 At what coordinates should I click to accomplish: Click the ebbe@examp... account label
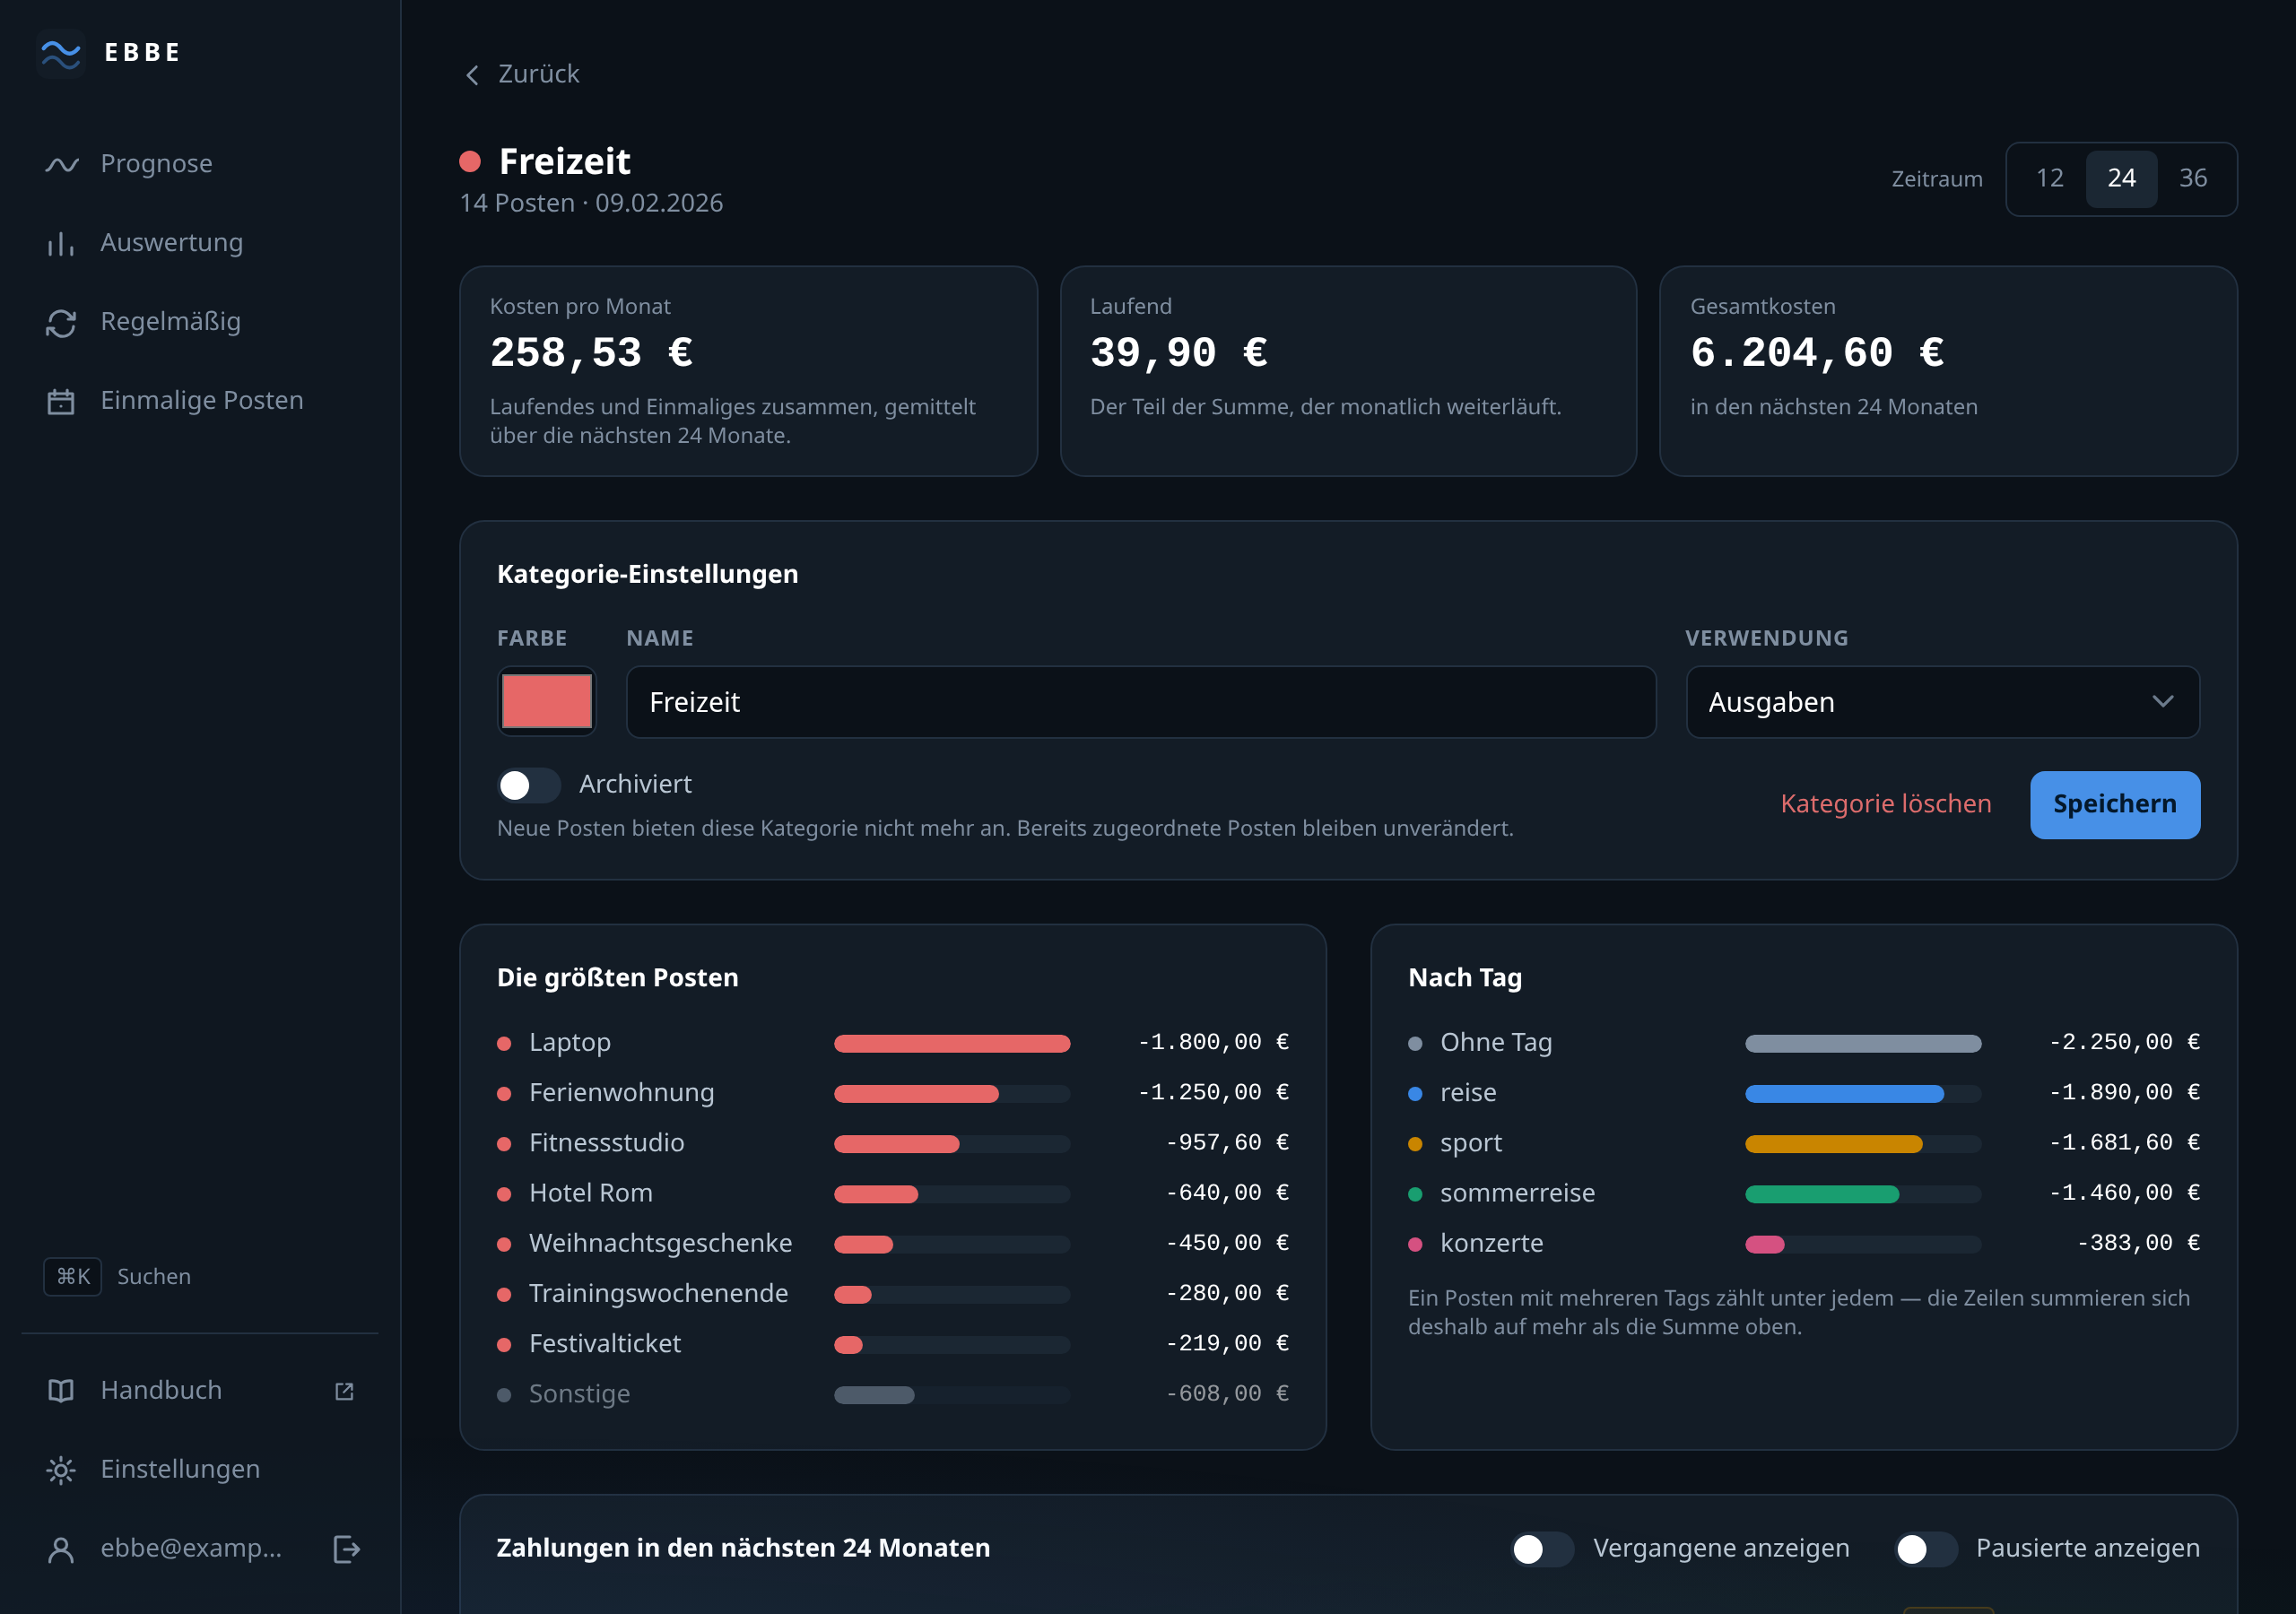[x=191, y=1548]
